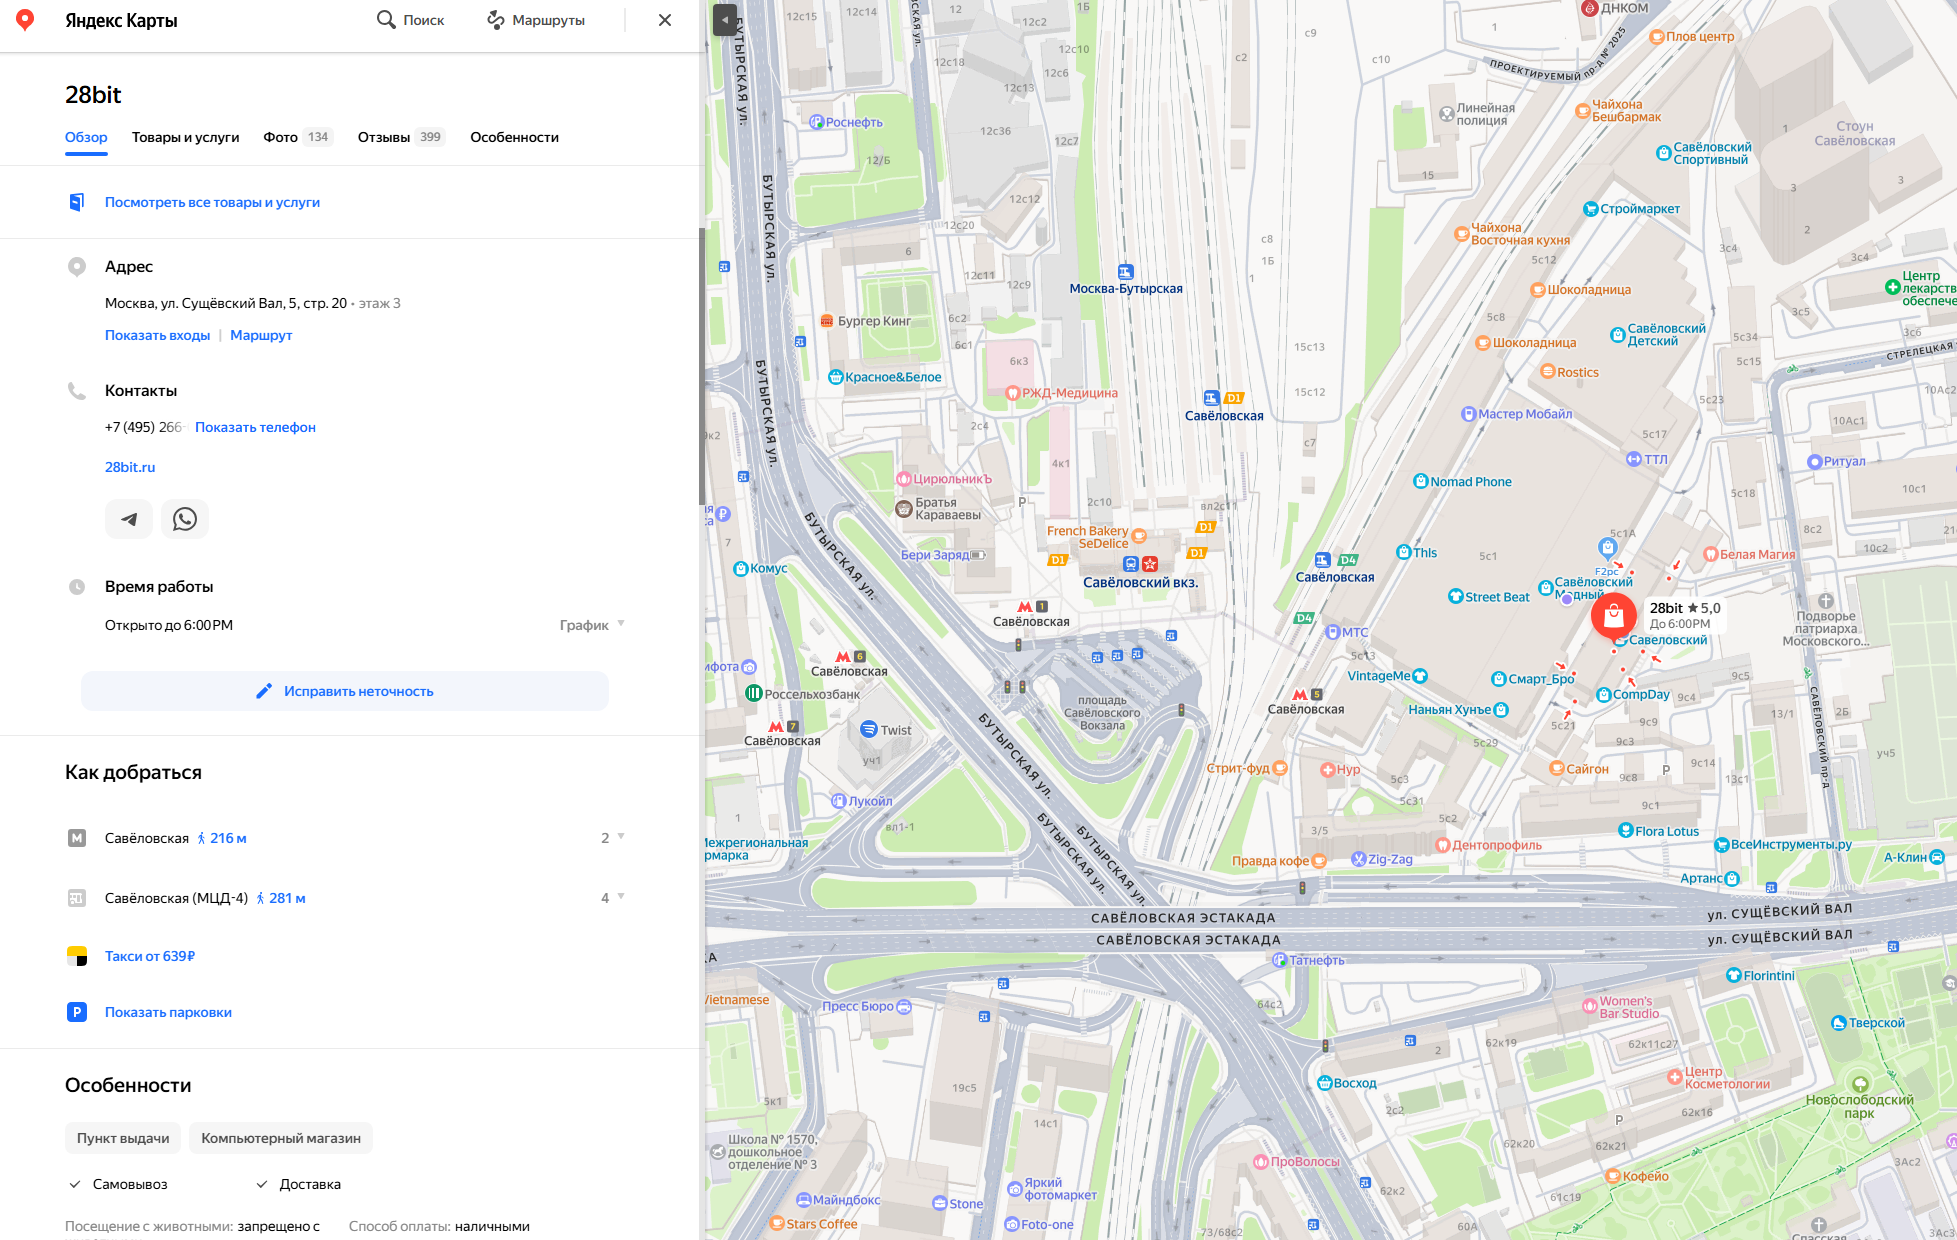1957x1240 pixels.
Task: Click the side panel vertical scrollbar
Action: pos(702,365)
